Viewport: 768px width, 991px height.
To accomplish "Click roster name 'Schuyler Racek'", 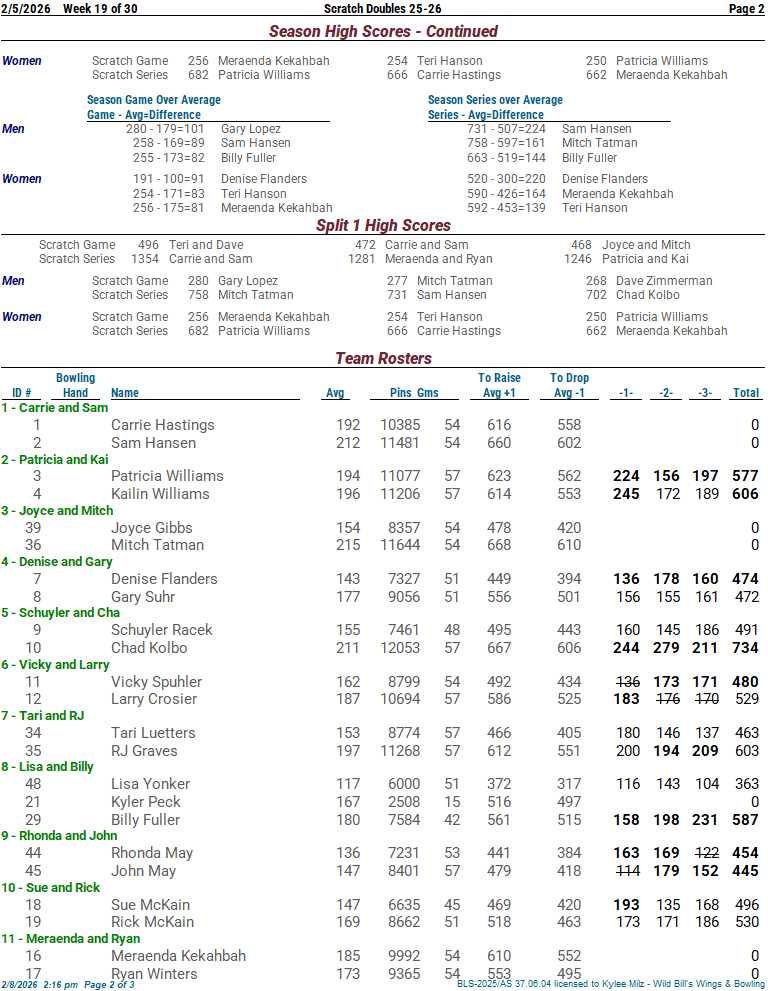I will coord(161,630).
